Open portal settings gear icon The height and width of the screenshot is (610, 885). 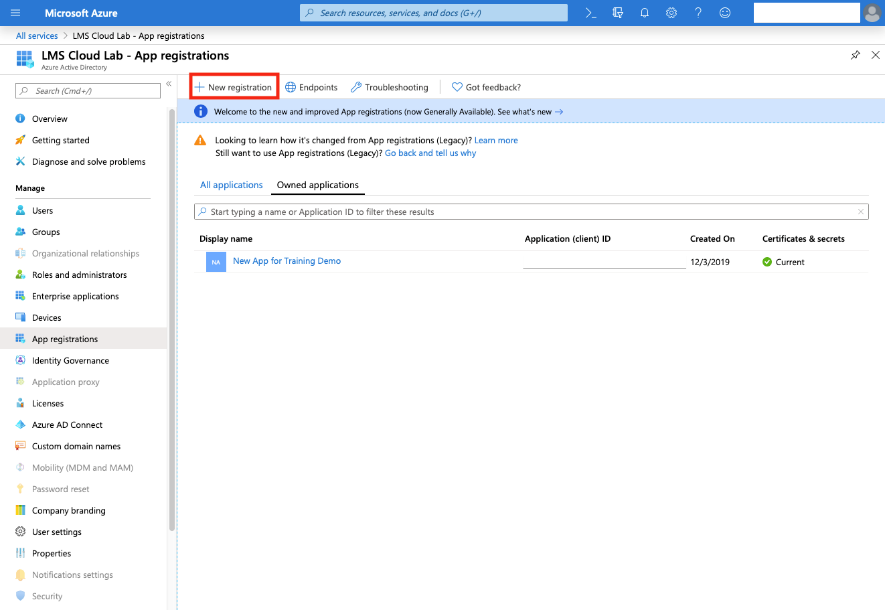point(671,12)
